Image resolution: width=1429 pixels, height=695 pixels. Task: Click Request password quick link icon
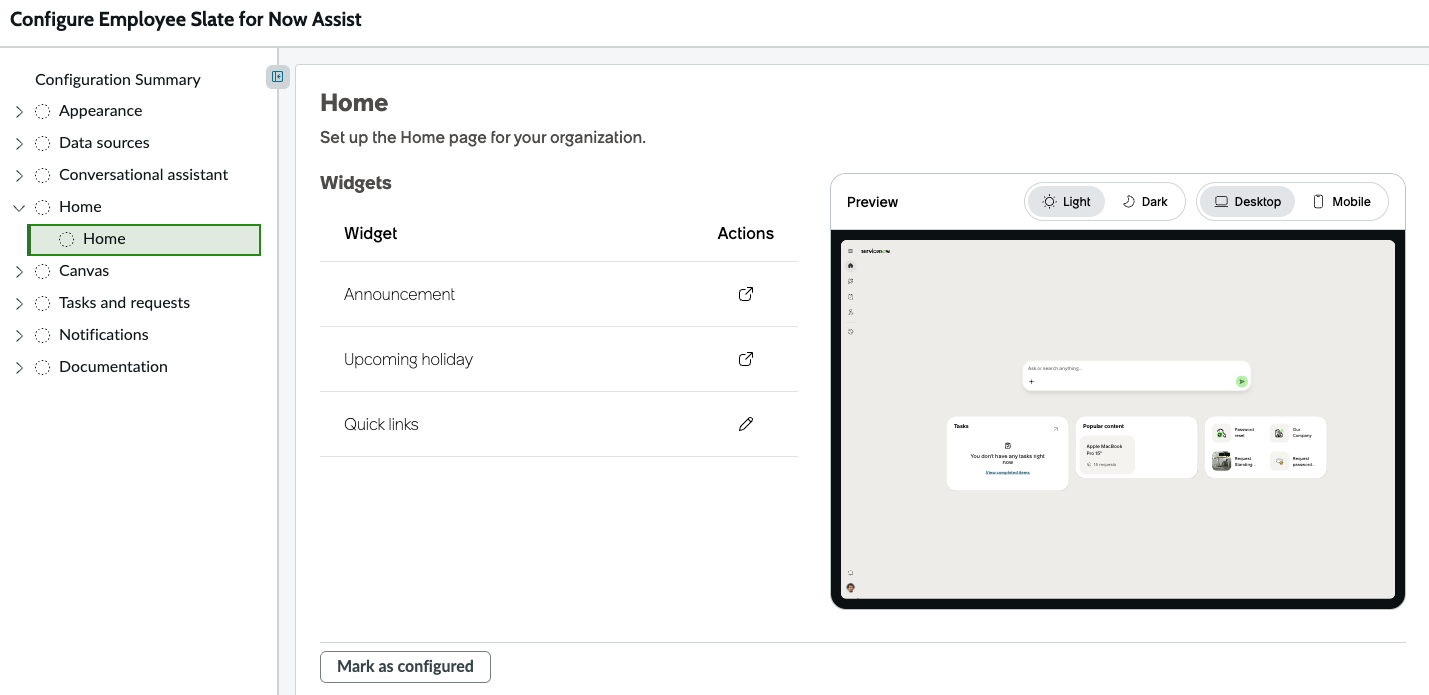[1279, 461]
